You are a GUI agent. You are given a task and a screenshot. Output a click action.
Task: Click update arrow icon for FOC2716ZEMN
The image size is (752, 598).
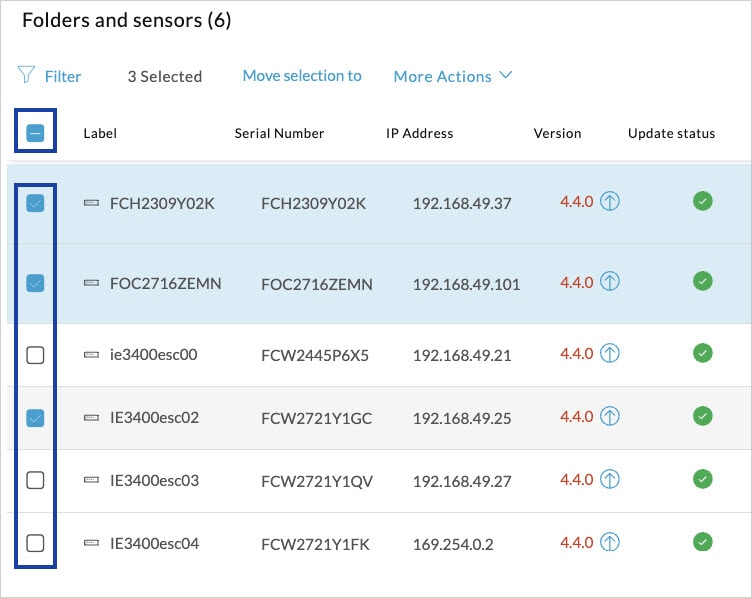pyautogui.click(x=610, y=281)
